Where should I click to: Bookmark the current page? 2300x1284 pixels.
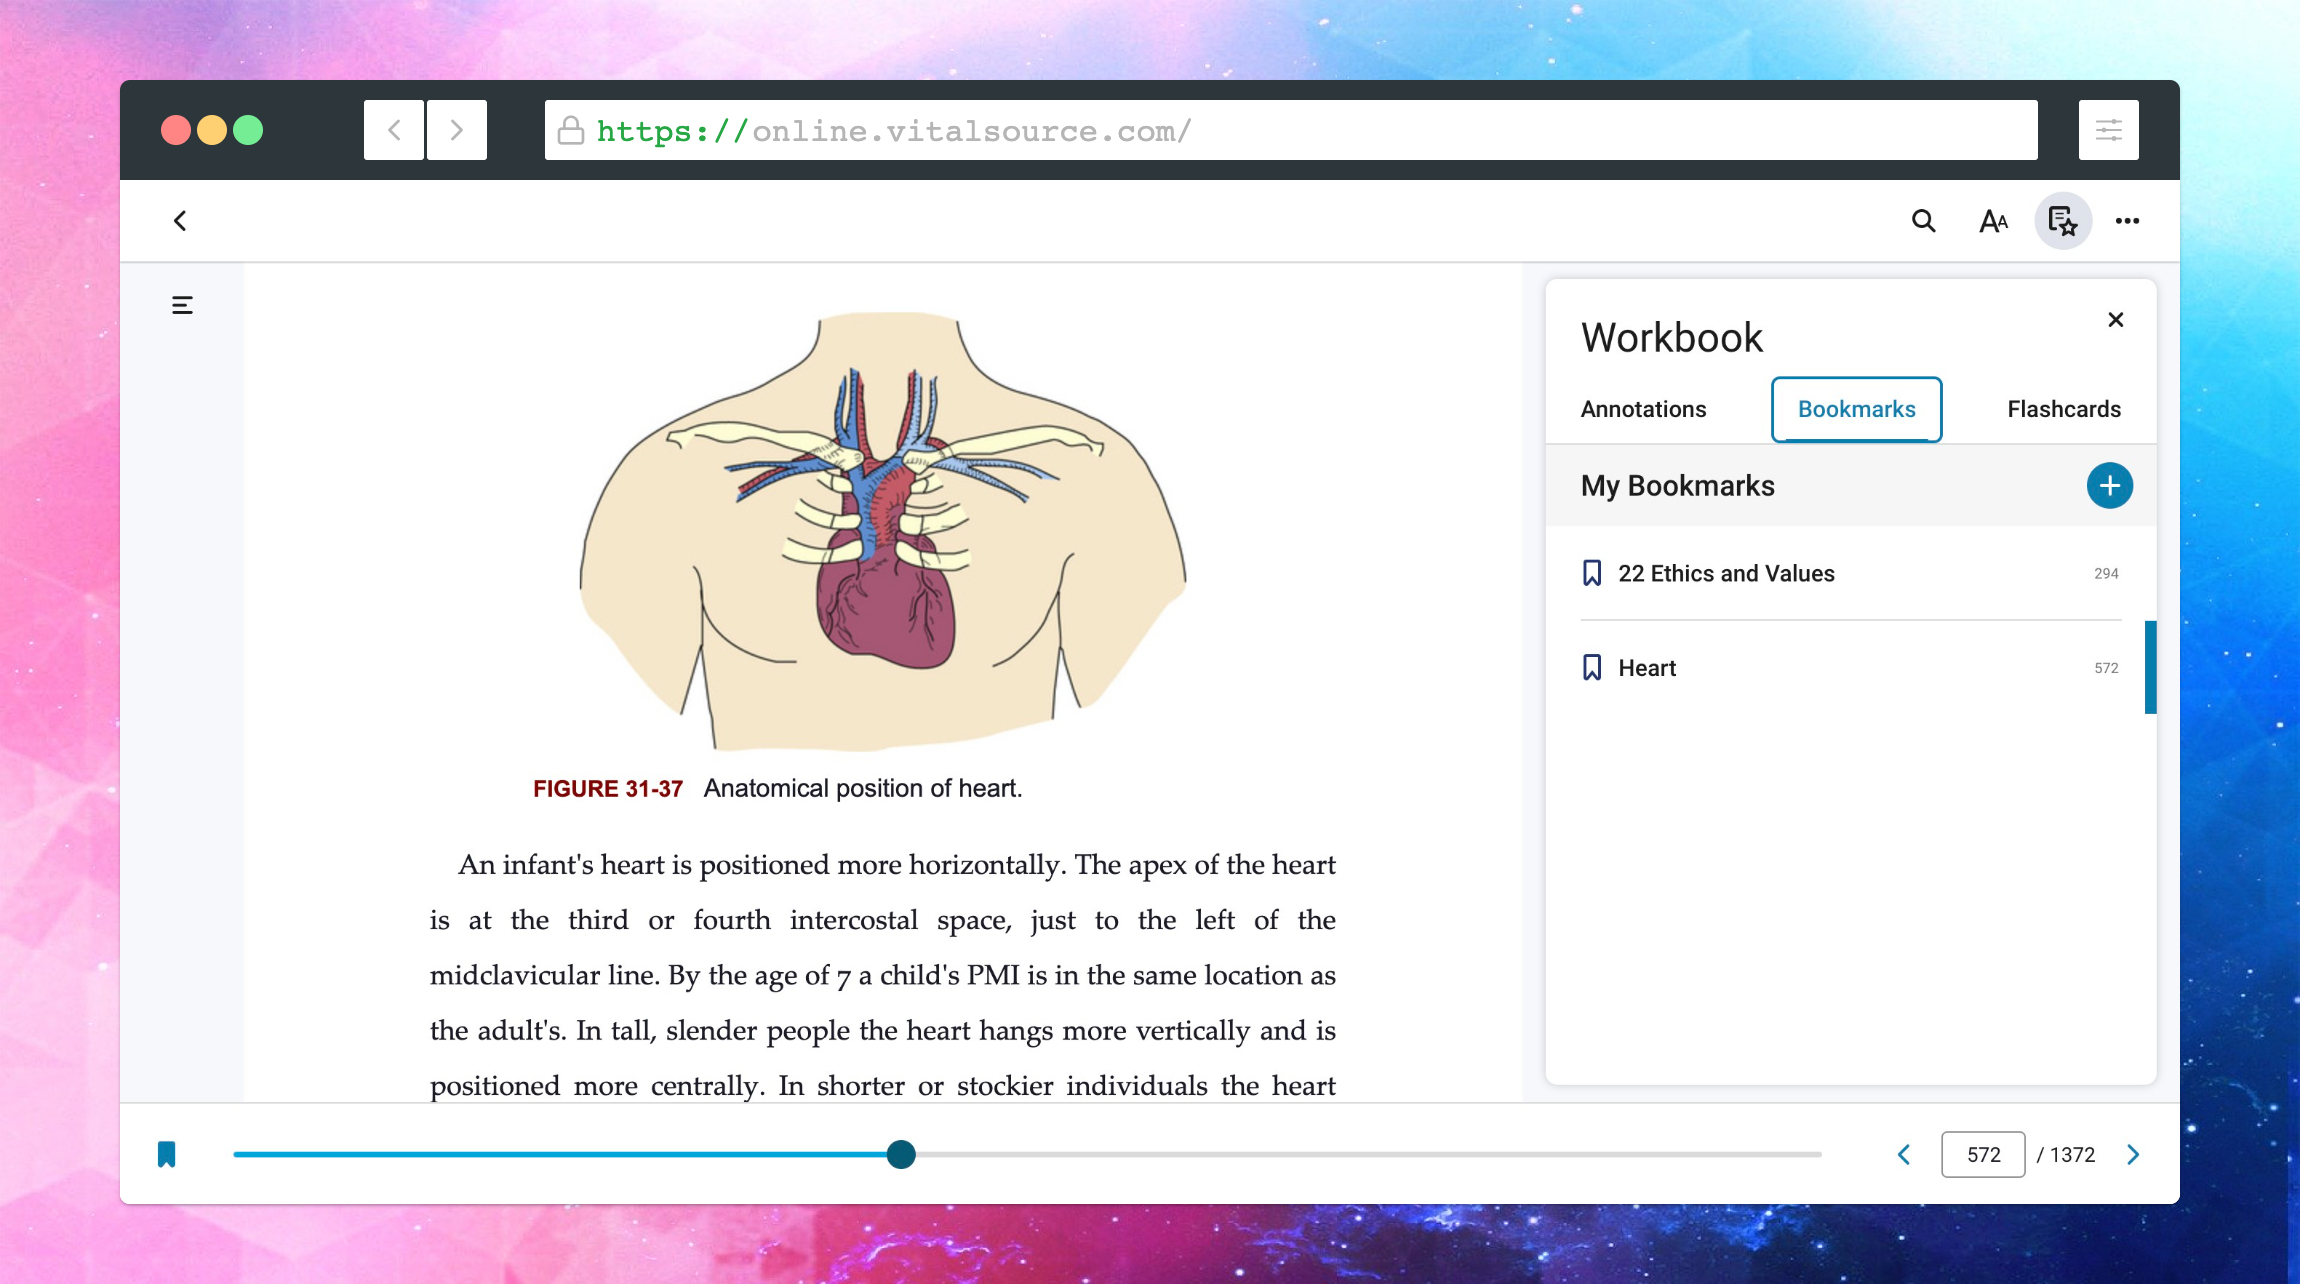coord(166,1154)
